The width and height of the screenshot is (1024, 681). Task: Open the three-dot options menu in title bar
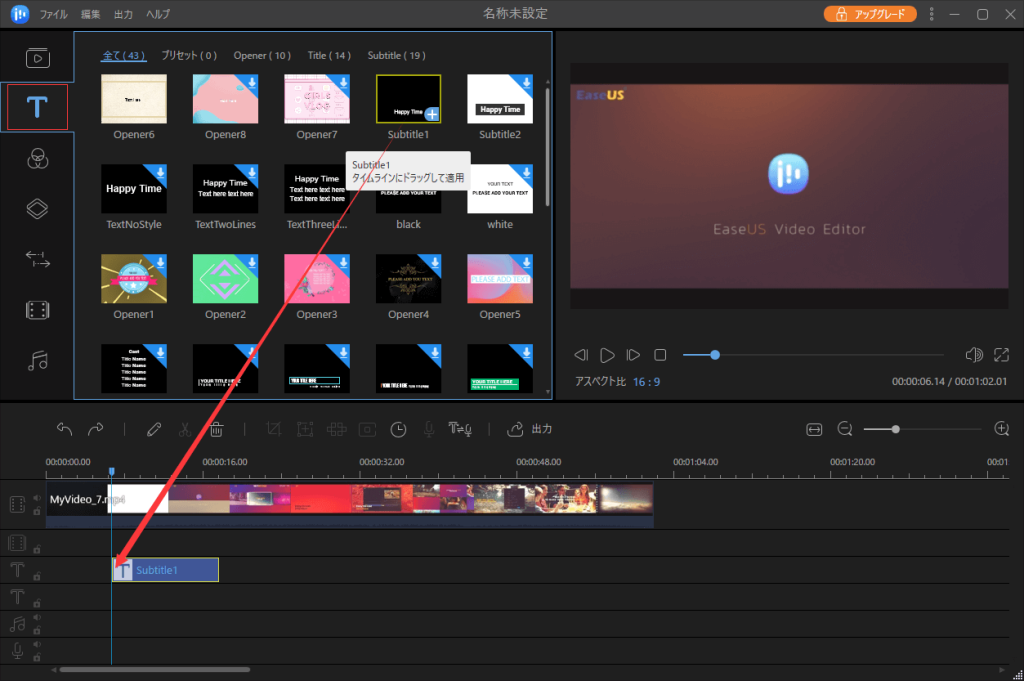point(932,14)
